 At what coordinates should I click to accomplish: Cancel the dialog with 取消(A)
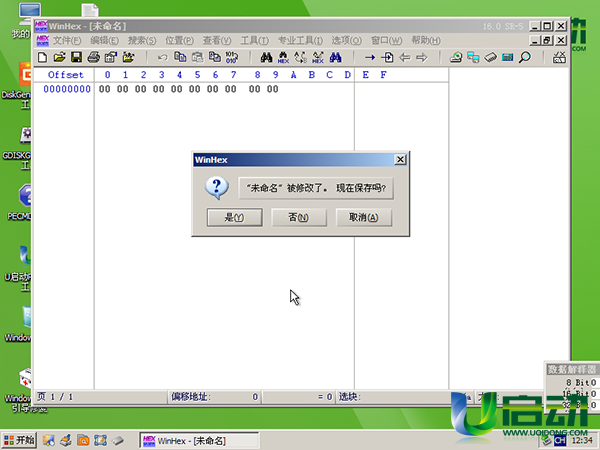click(x=364, y=217)
